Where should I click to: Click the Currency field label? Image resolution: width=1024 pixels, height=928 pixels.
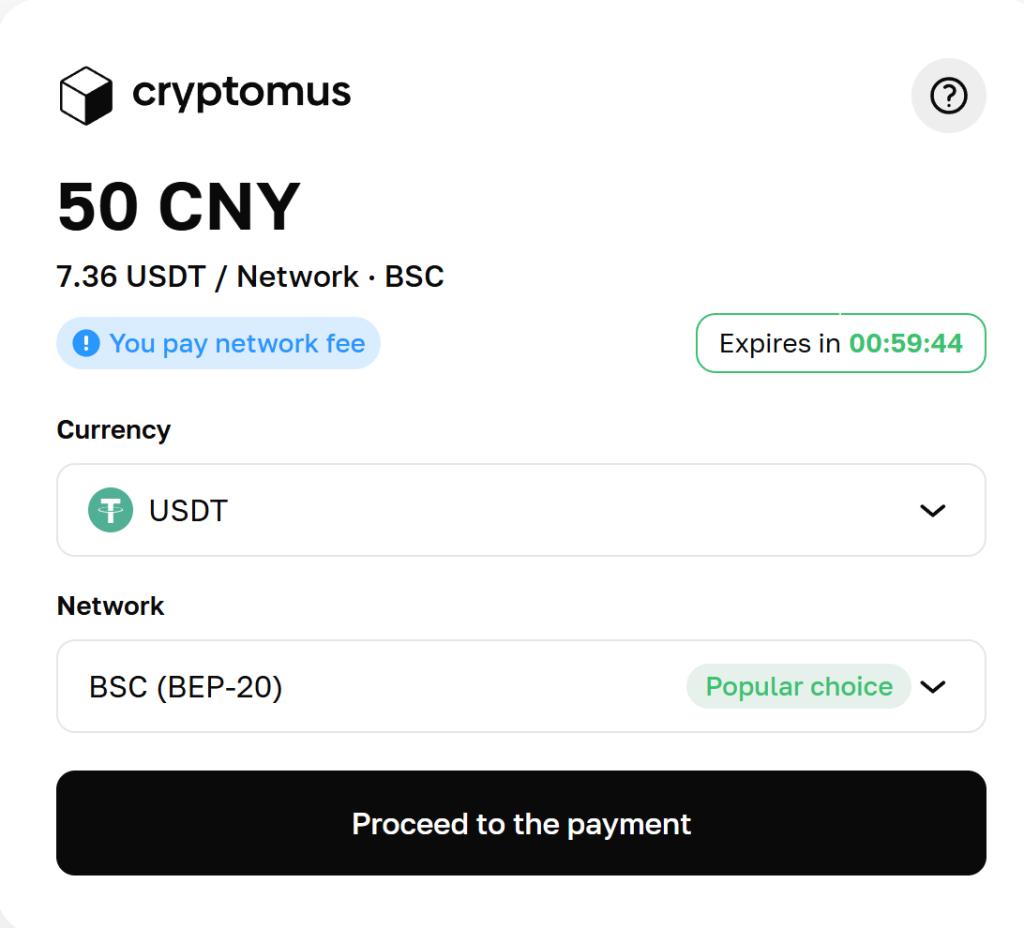[x=114, y=430]
